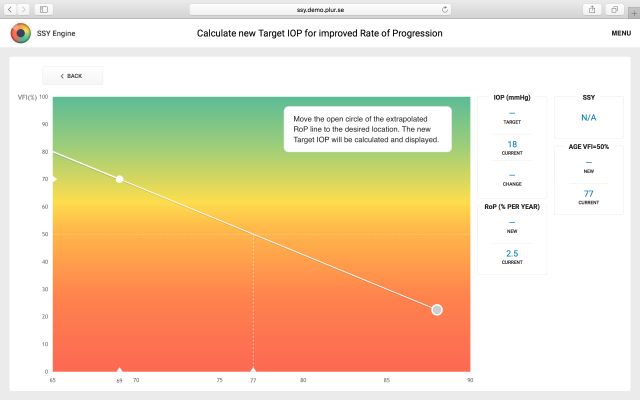Screen dimensions: 640x400
Task: Go forward in browser history
Action: tap(23, 8)
